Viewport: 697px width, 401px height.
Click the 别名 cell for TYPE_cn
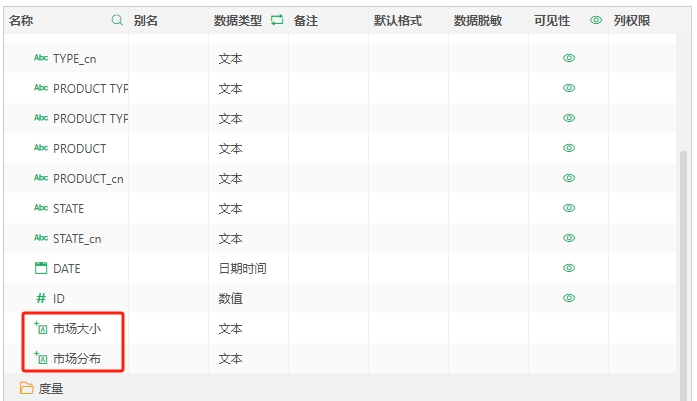pos(168,59)
